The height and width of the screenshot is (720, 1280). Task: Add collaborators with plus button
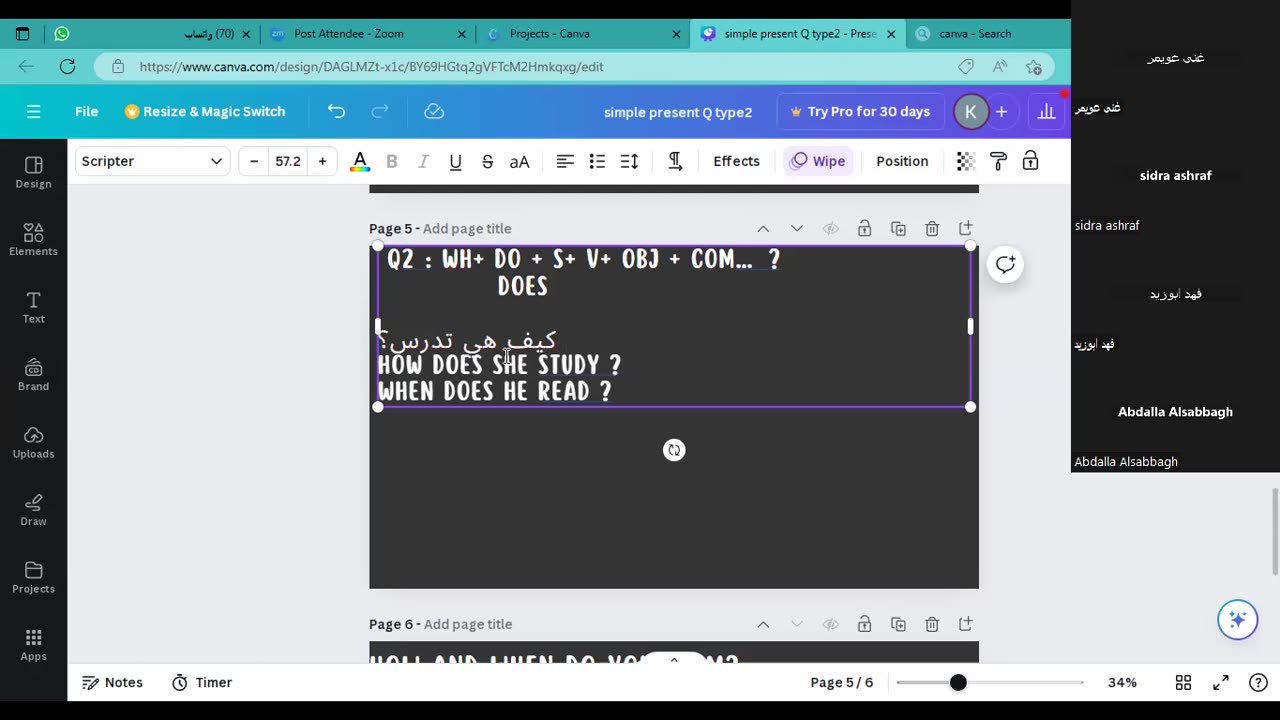1001,112
